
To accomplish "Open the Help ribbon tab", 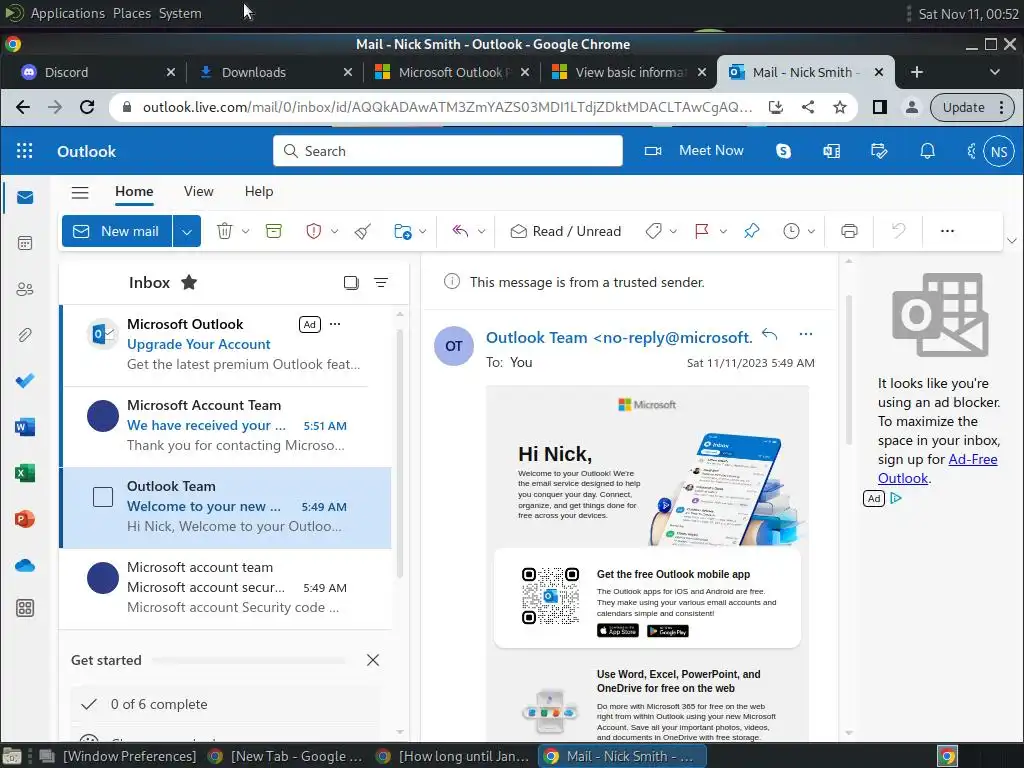I will [x=259, y=191].
